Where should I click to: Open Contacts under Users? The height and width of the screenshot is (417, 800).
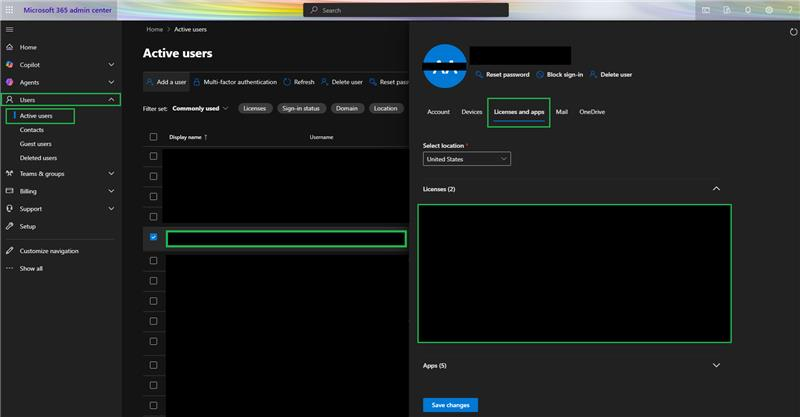point(32,130)
